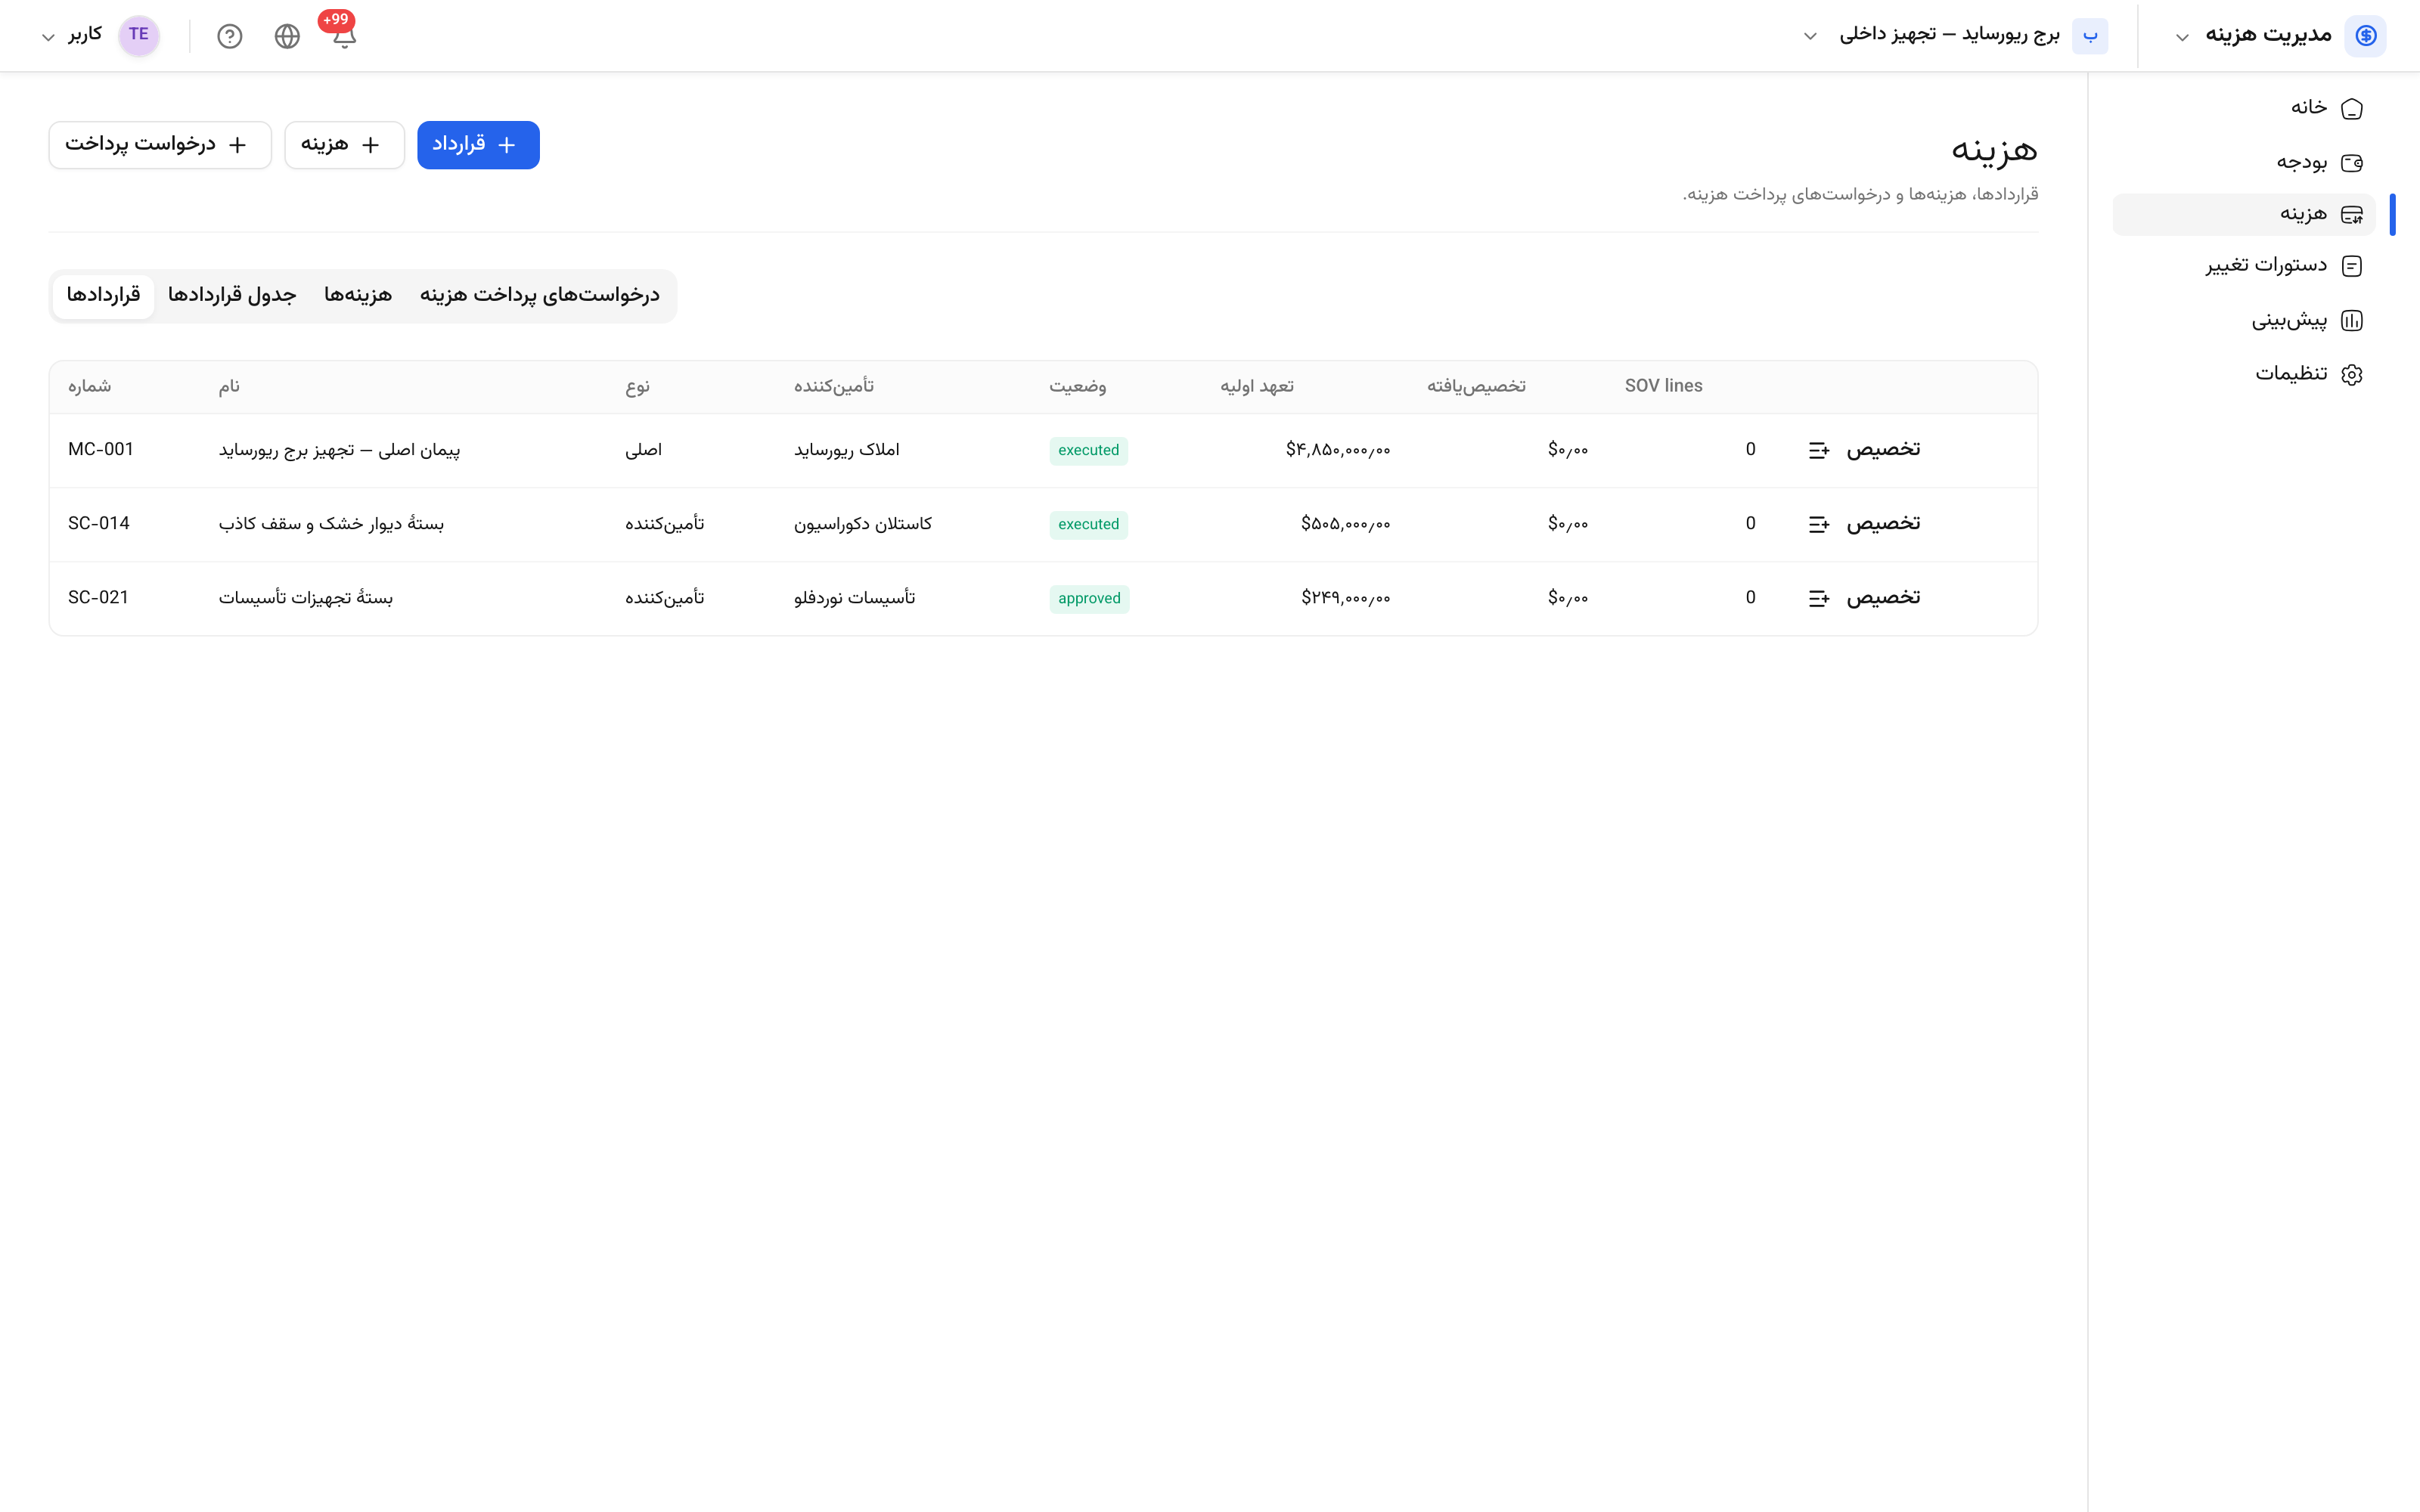The image size is (2420, 1512).
Task: Click contract number MC-001
Action: pos(101,450)
